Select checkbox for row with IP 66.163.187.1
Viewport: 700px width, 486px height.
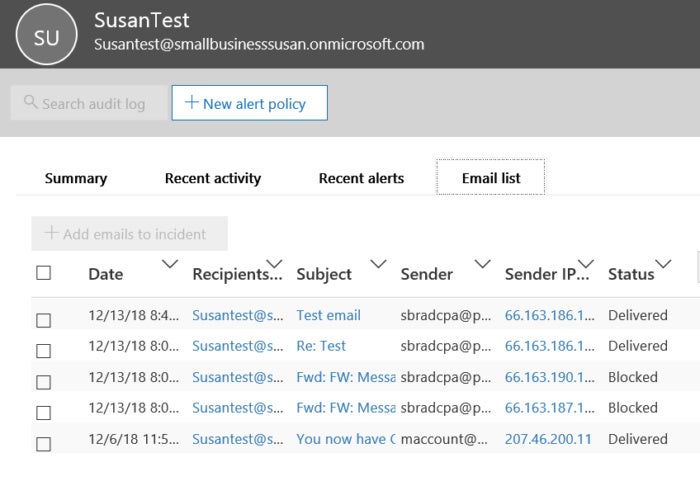click(x=43, y=413)
